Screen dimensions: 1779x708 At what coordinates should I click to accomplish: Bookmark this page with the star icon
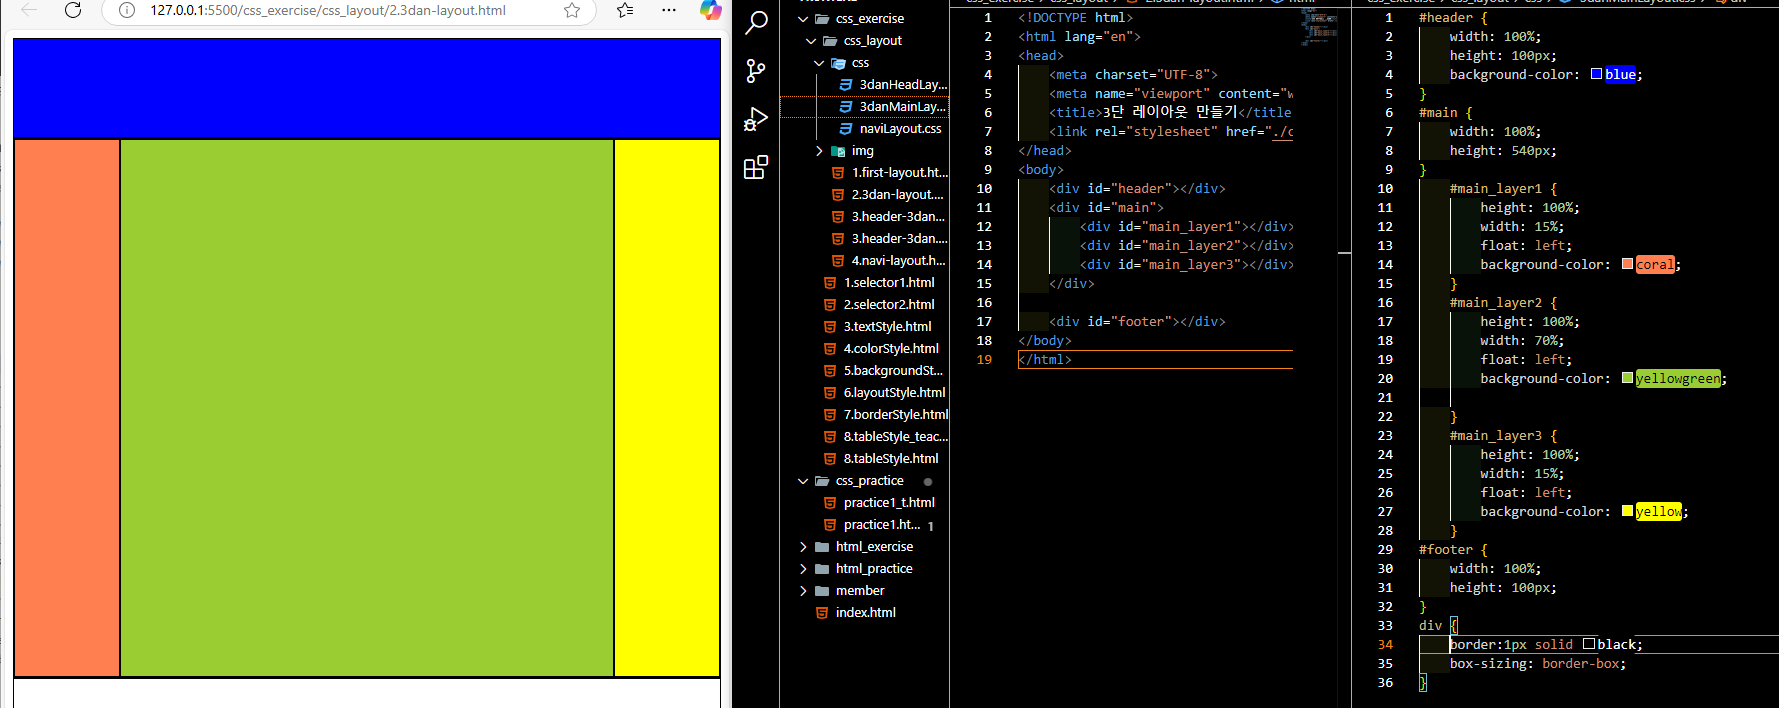pyautogui.click(x=572, y=10)
